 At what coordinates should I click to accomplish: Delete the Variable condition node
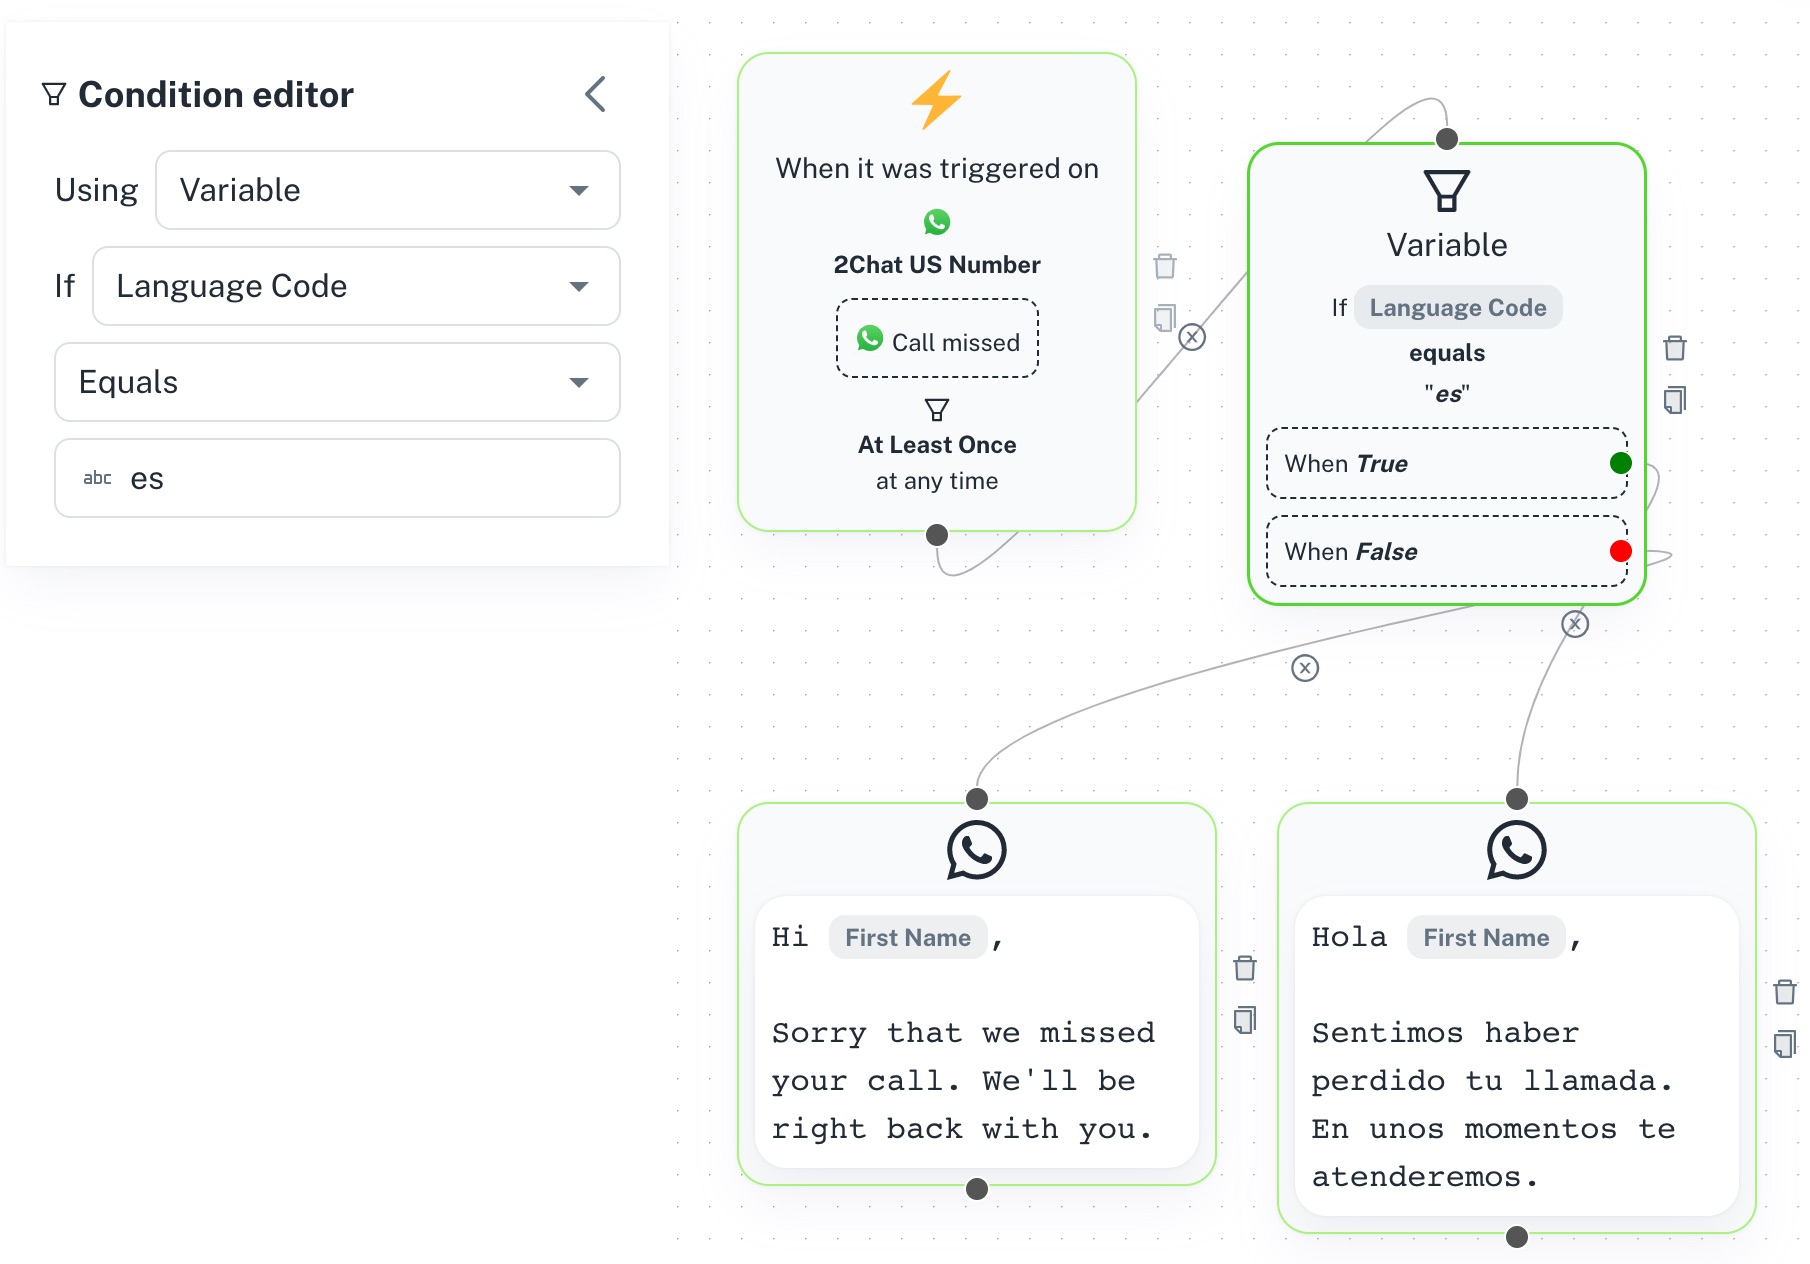point(1675,348)
